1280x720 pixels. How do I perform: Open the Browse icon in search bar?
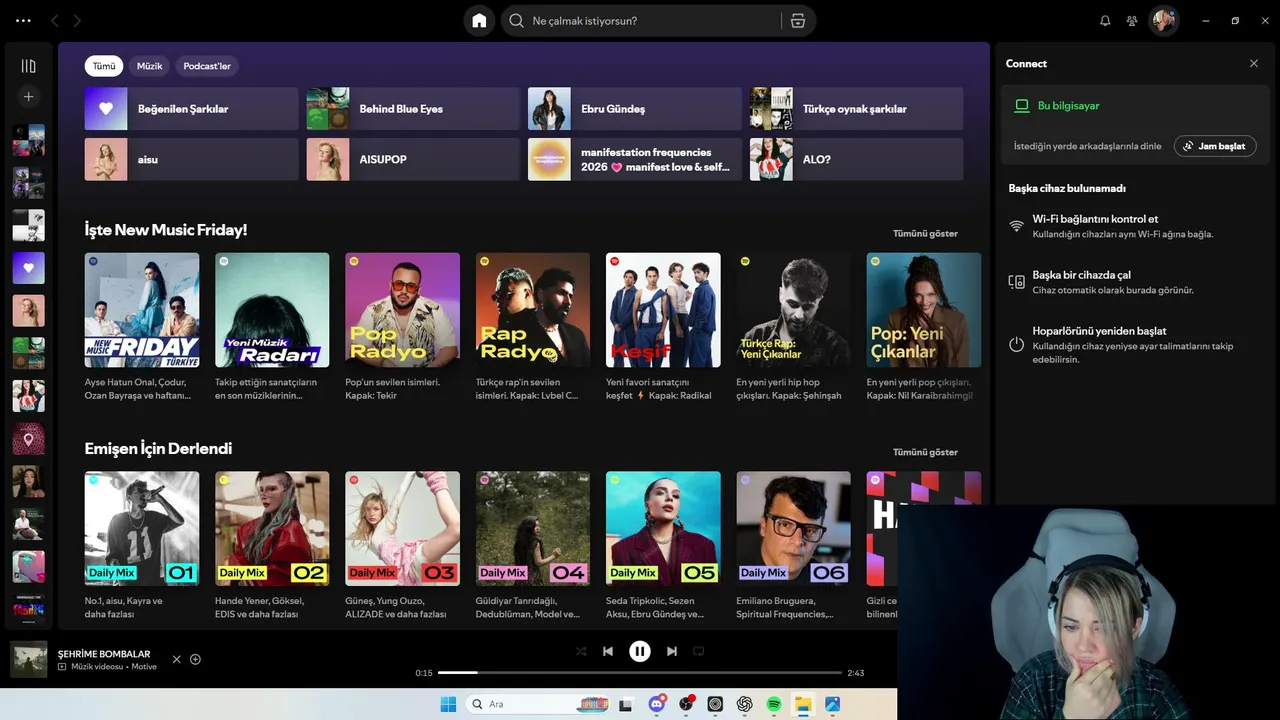point(797,21)
